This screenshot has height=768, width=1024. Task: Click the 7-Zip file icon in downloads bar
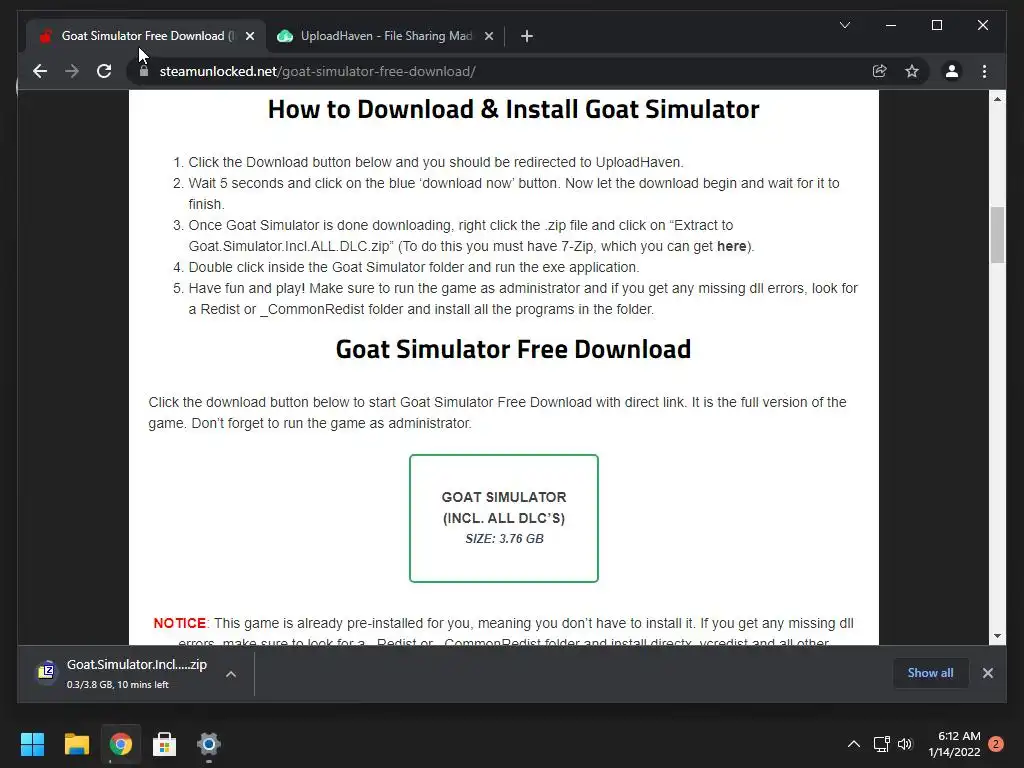coord(46,671)
